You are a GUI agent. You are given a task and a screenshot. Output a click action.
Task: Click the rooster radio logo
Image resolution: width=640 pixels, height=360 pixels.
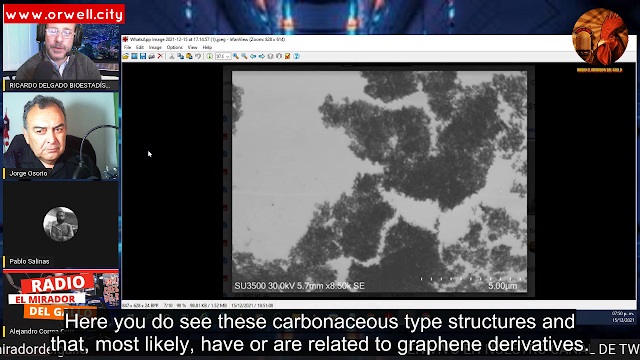pos(600,38)
